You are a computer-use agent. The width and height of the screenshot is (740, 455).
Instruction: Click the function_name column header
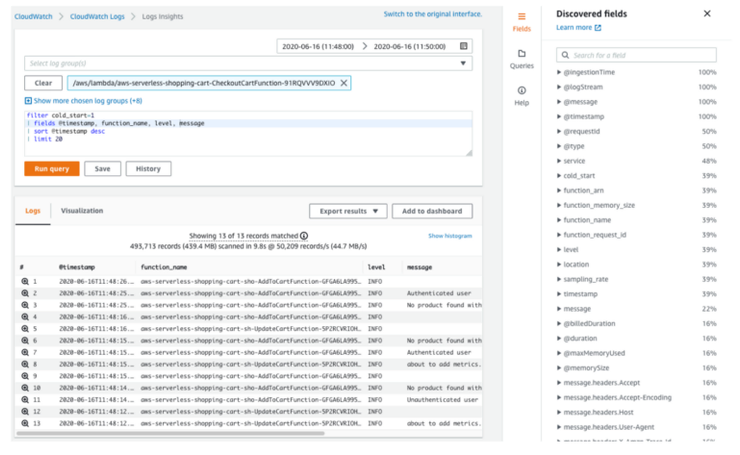click(164, 267)
